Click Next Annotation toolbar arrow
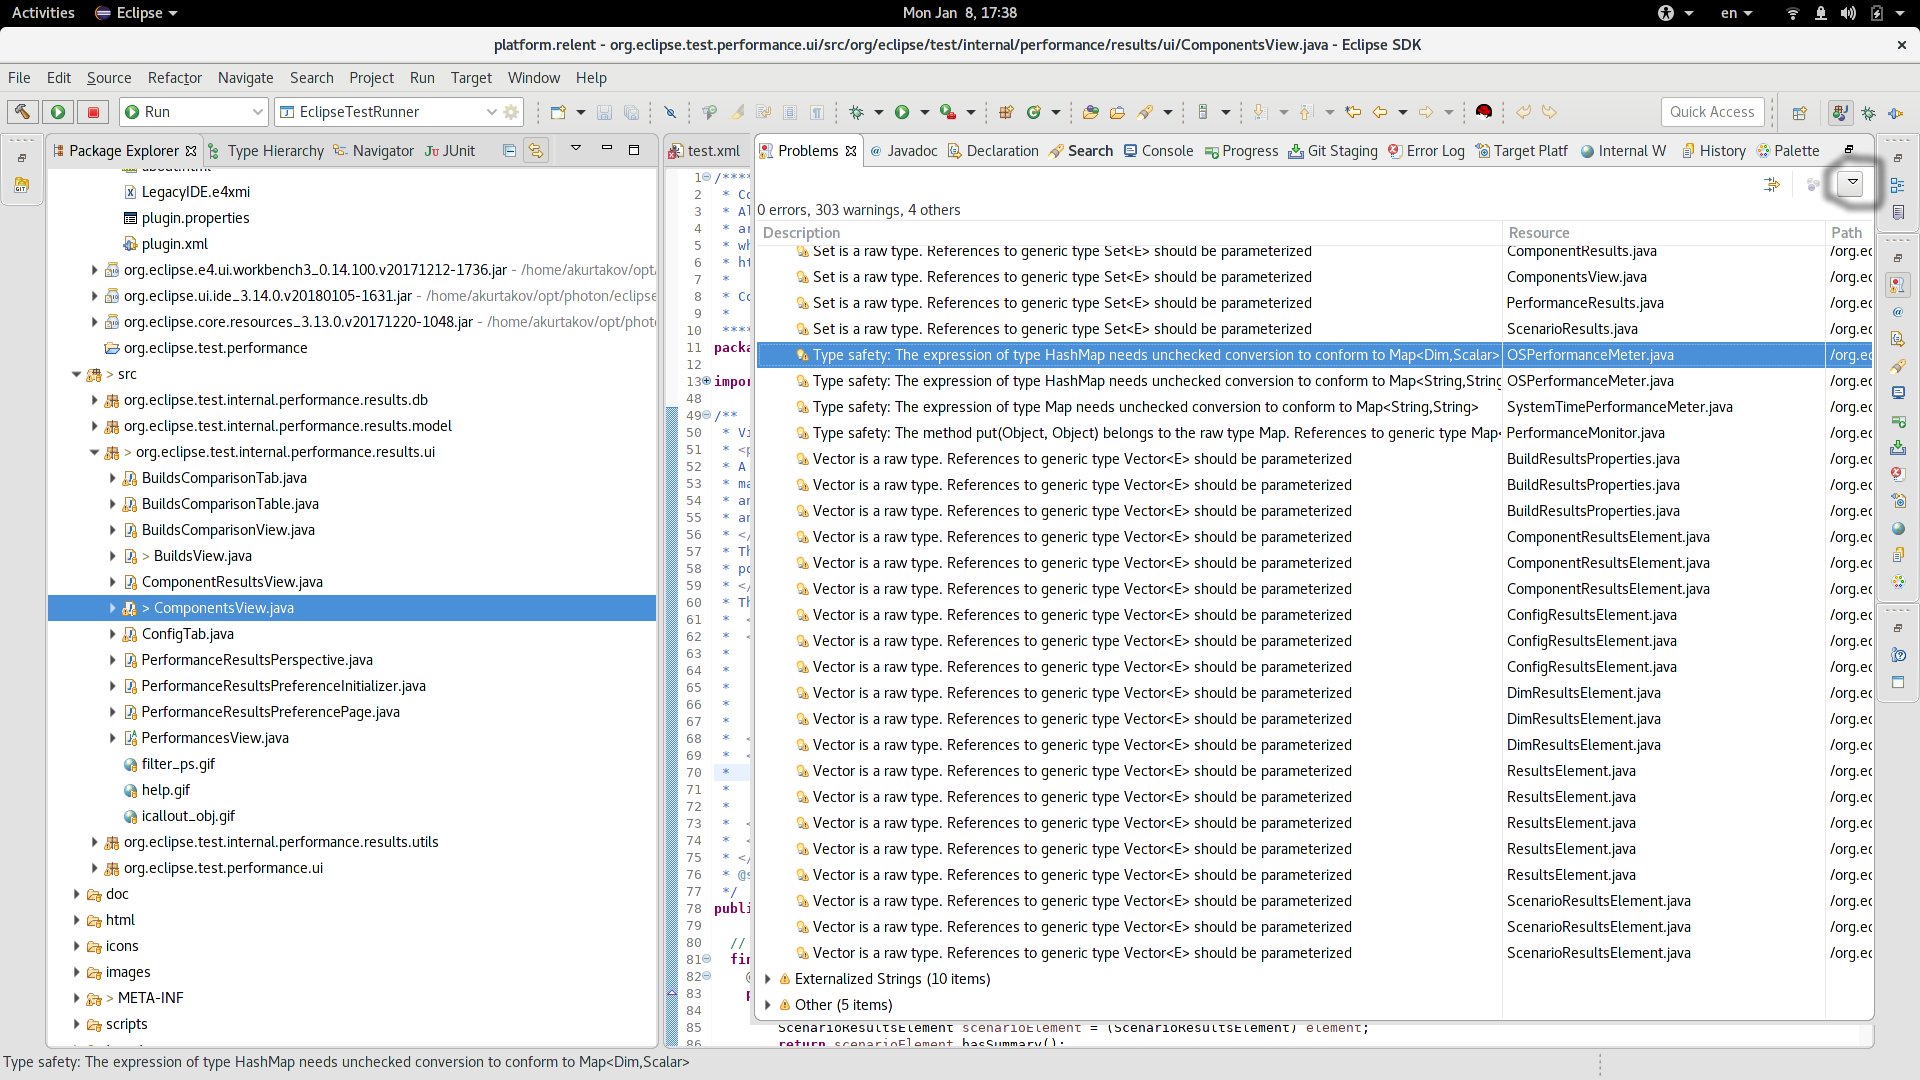The height and width of the screenshot is (1080, 1920). click(x=1260, y=112)
